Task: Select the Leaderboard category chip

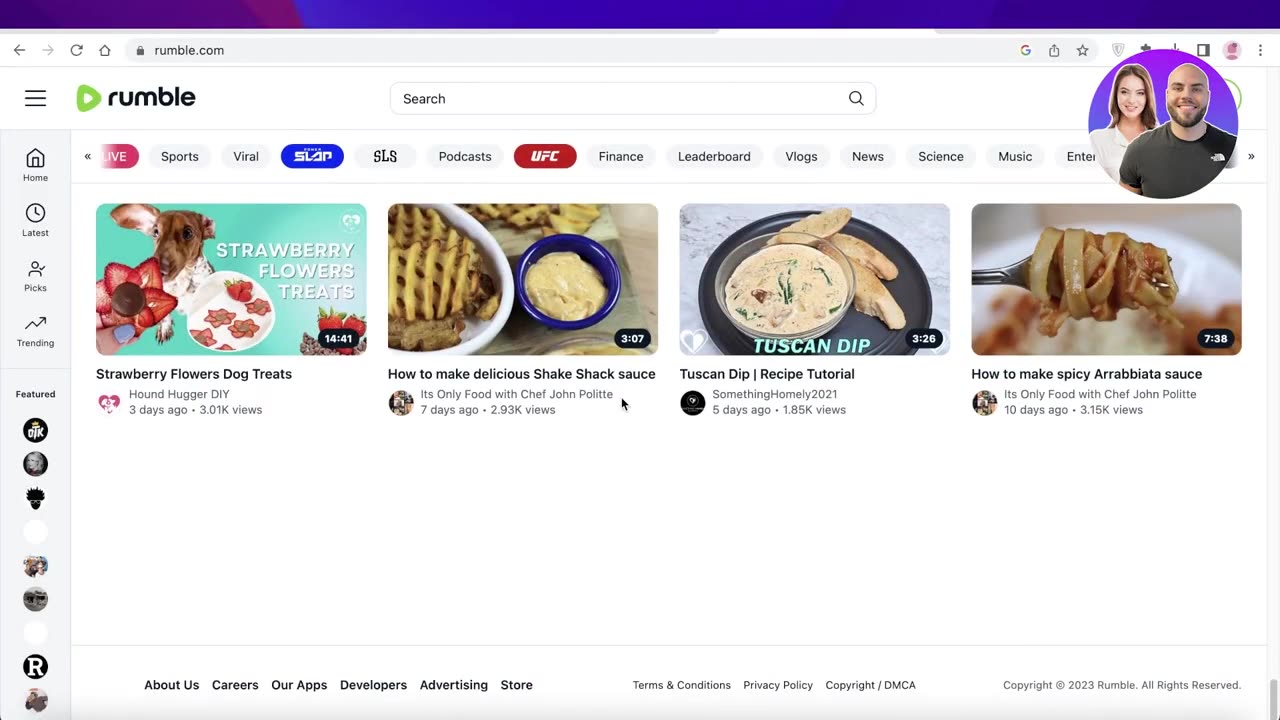Action: pyautogui.click(x=714, y=156)
